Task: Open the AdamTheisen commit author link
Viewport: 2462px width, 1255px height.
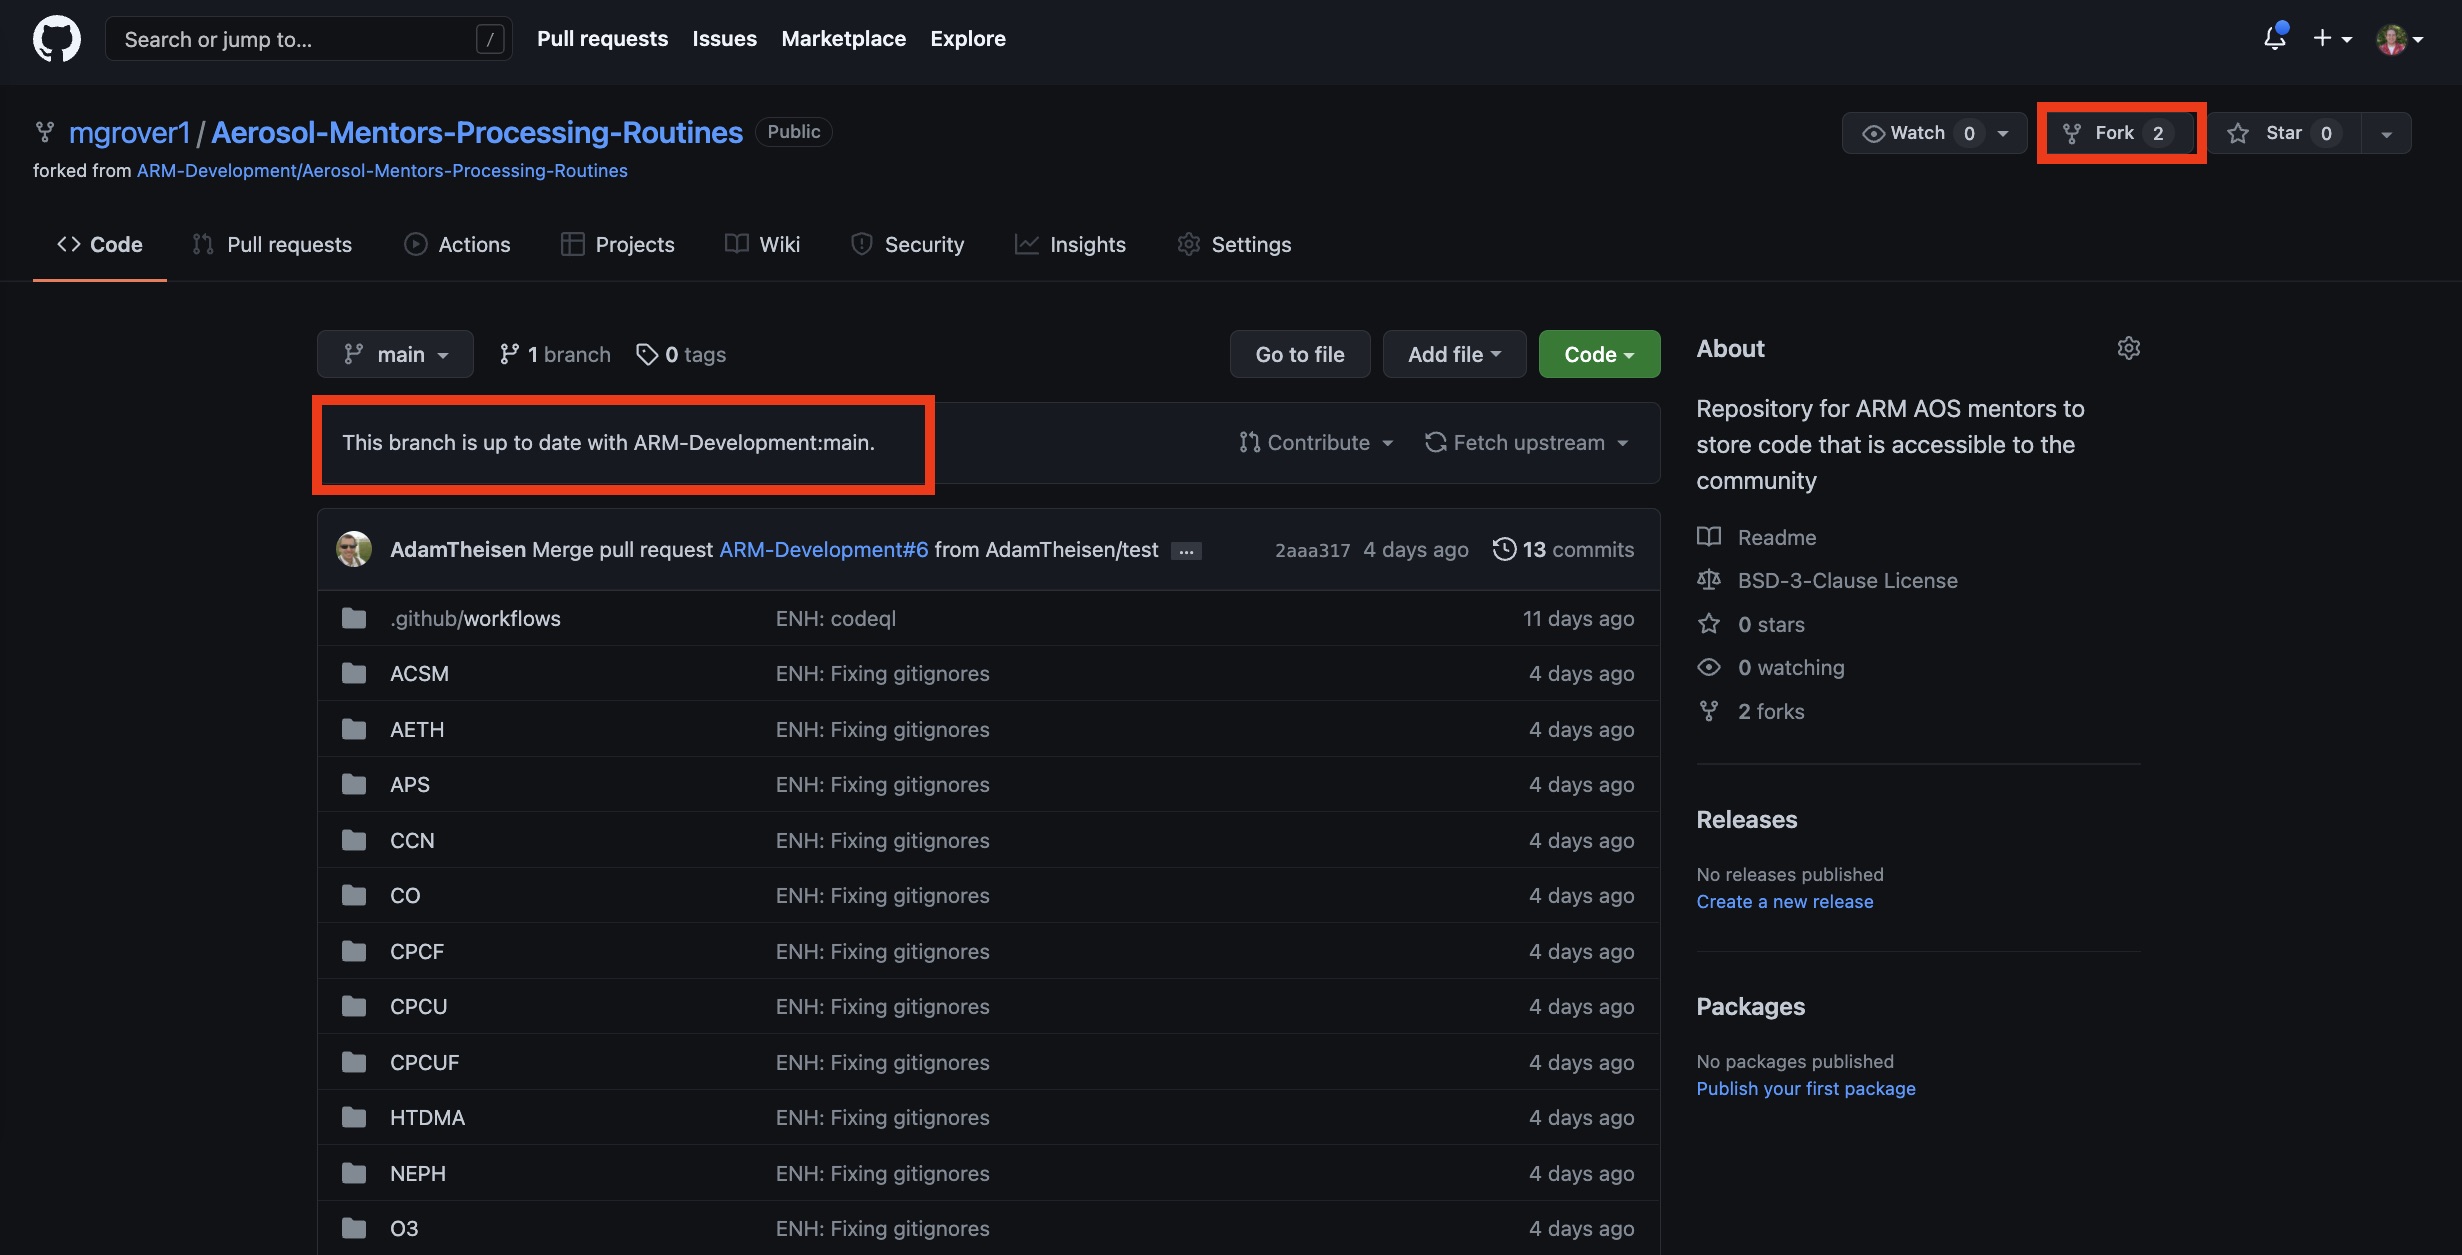Action: (x=458, y=549)
